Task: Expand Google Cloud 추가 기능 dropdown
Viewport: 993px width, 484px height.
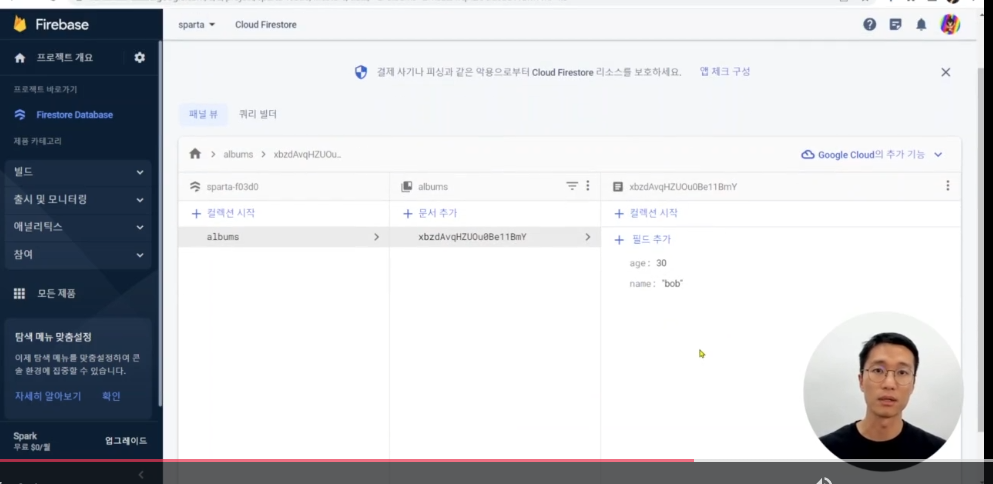Action: tap(938, 155)
